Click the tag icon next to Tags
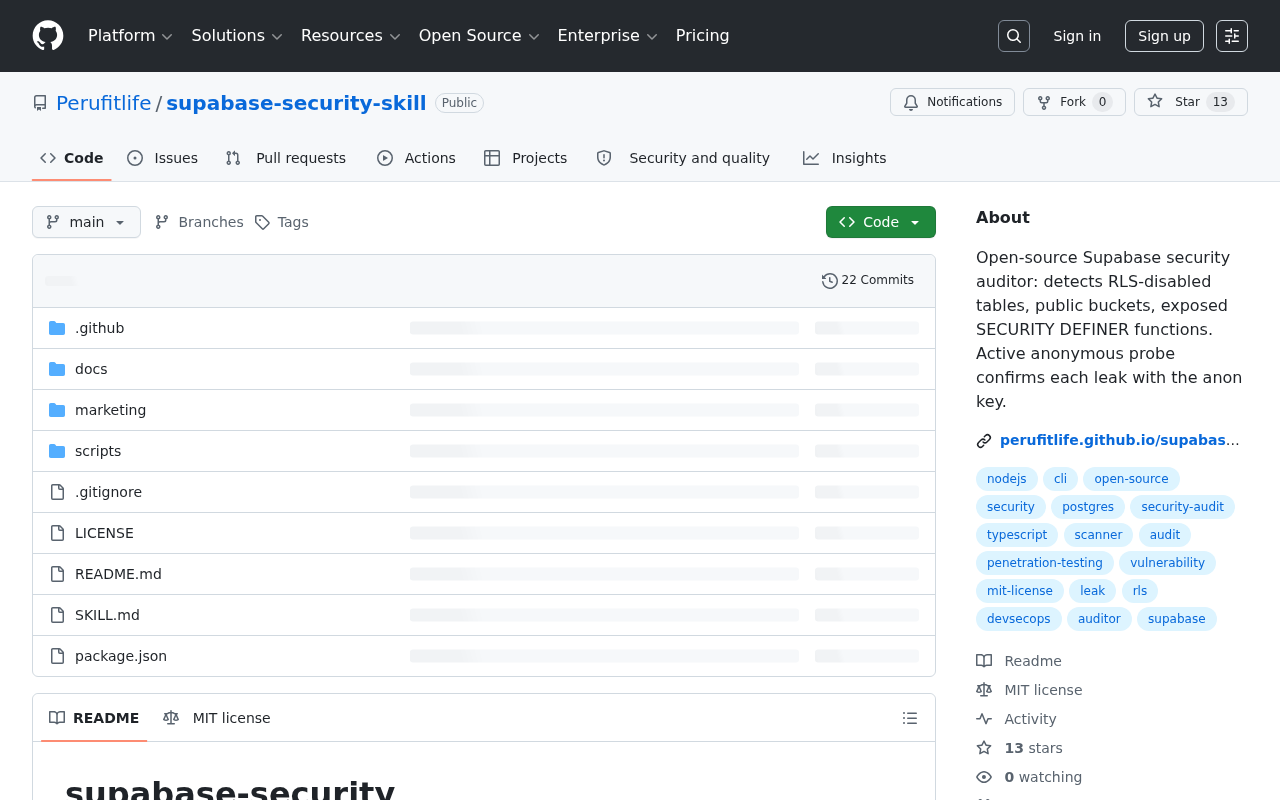This screenshot has width=1280, height=800. click(262, 222)
